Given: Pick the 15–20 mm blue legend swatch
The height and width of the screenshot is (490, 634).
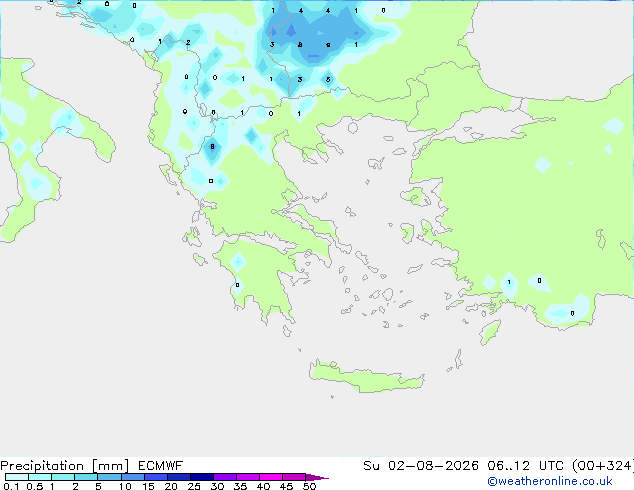Looking at the screenshot, I should click(156, 477).
